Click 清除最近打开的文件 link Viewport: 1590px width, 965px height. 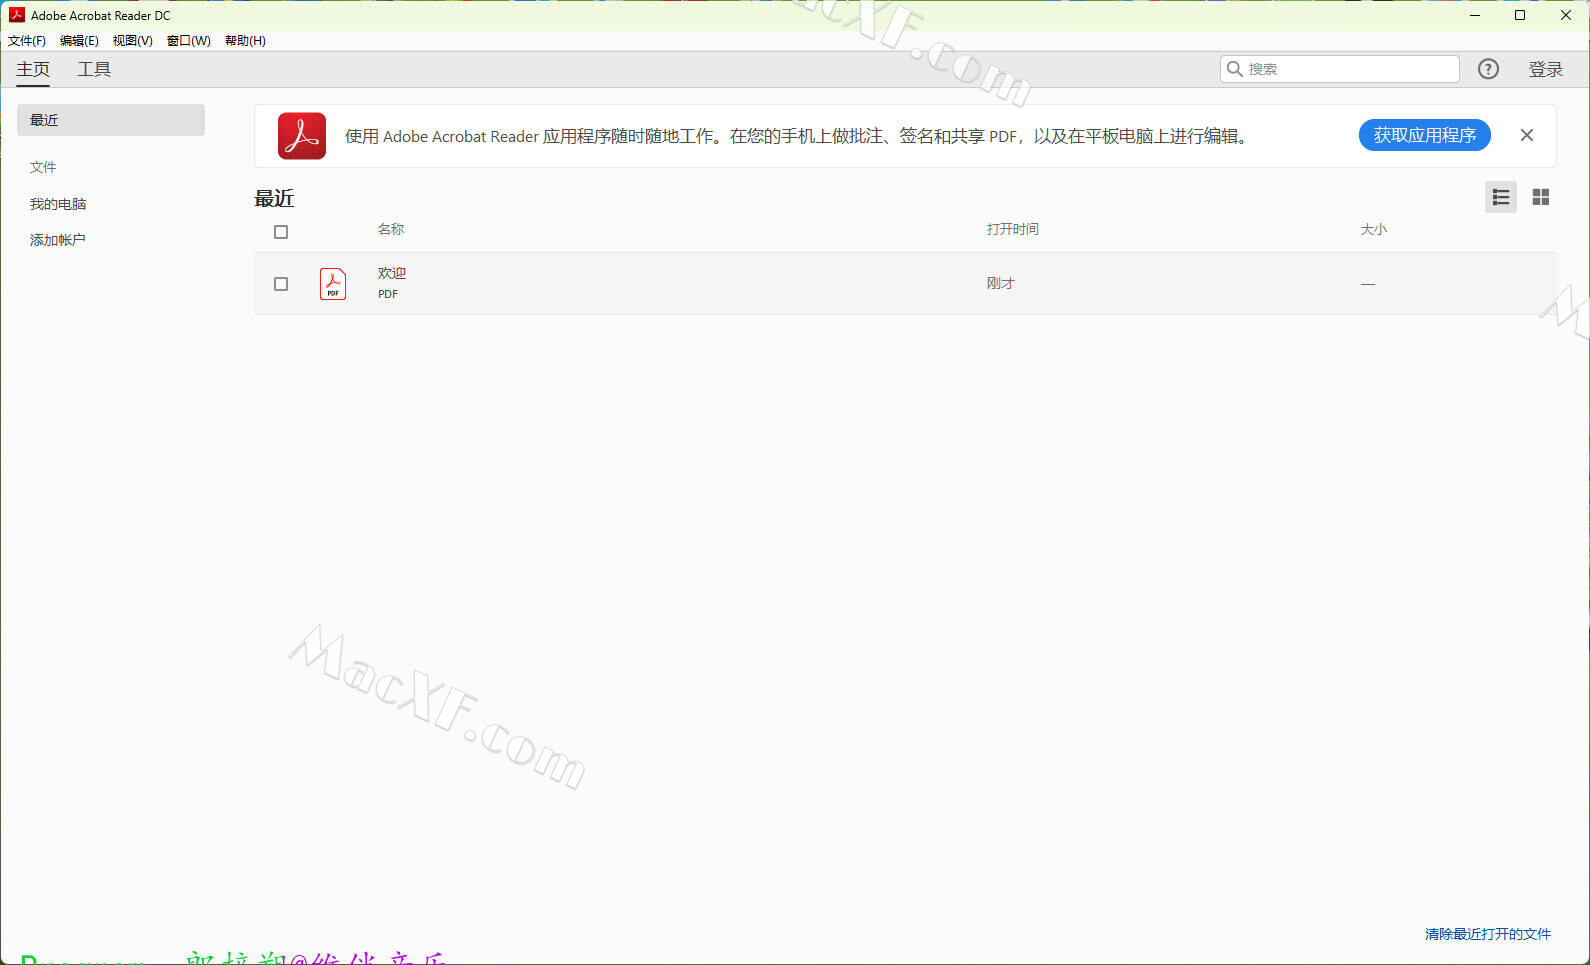(1487, 934)
